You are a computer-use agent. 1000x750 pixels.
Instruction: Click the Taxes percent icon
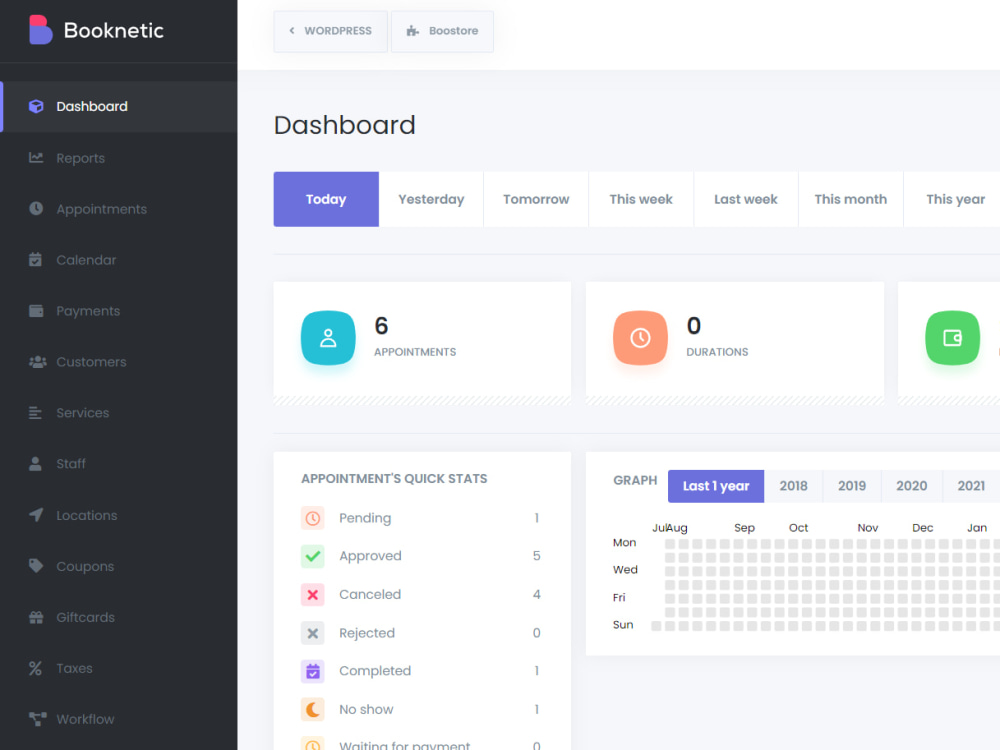pos(35,668)
